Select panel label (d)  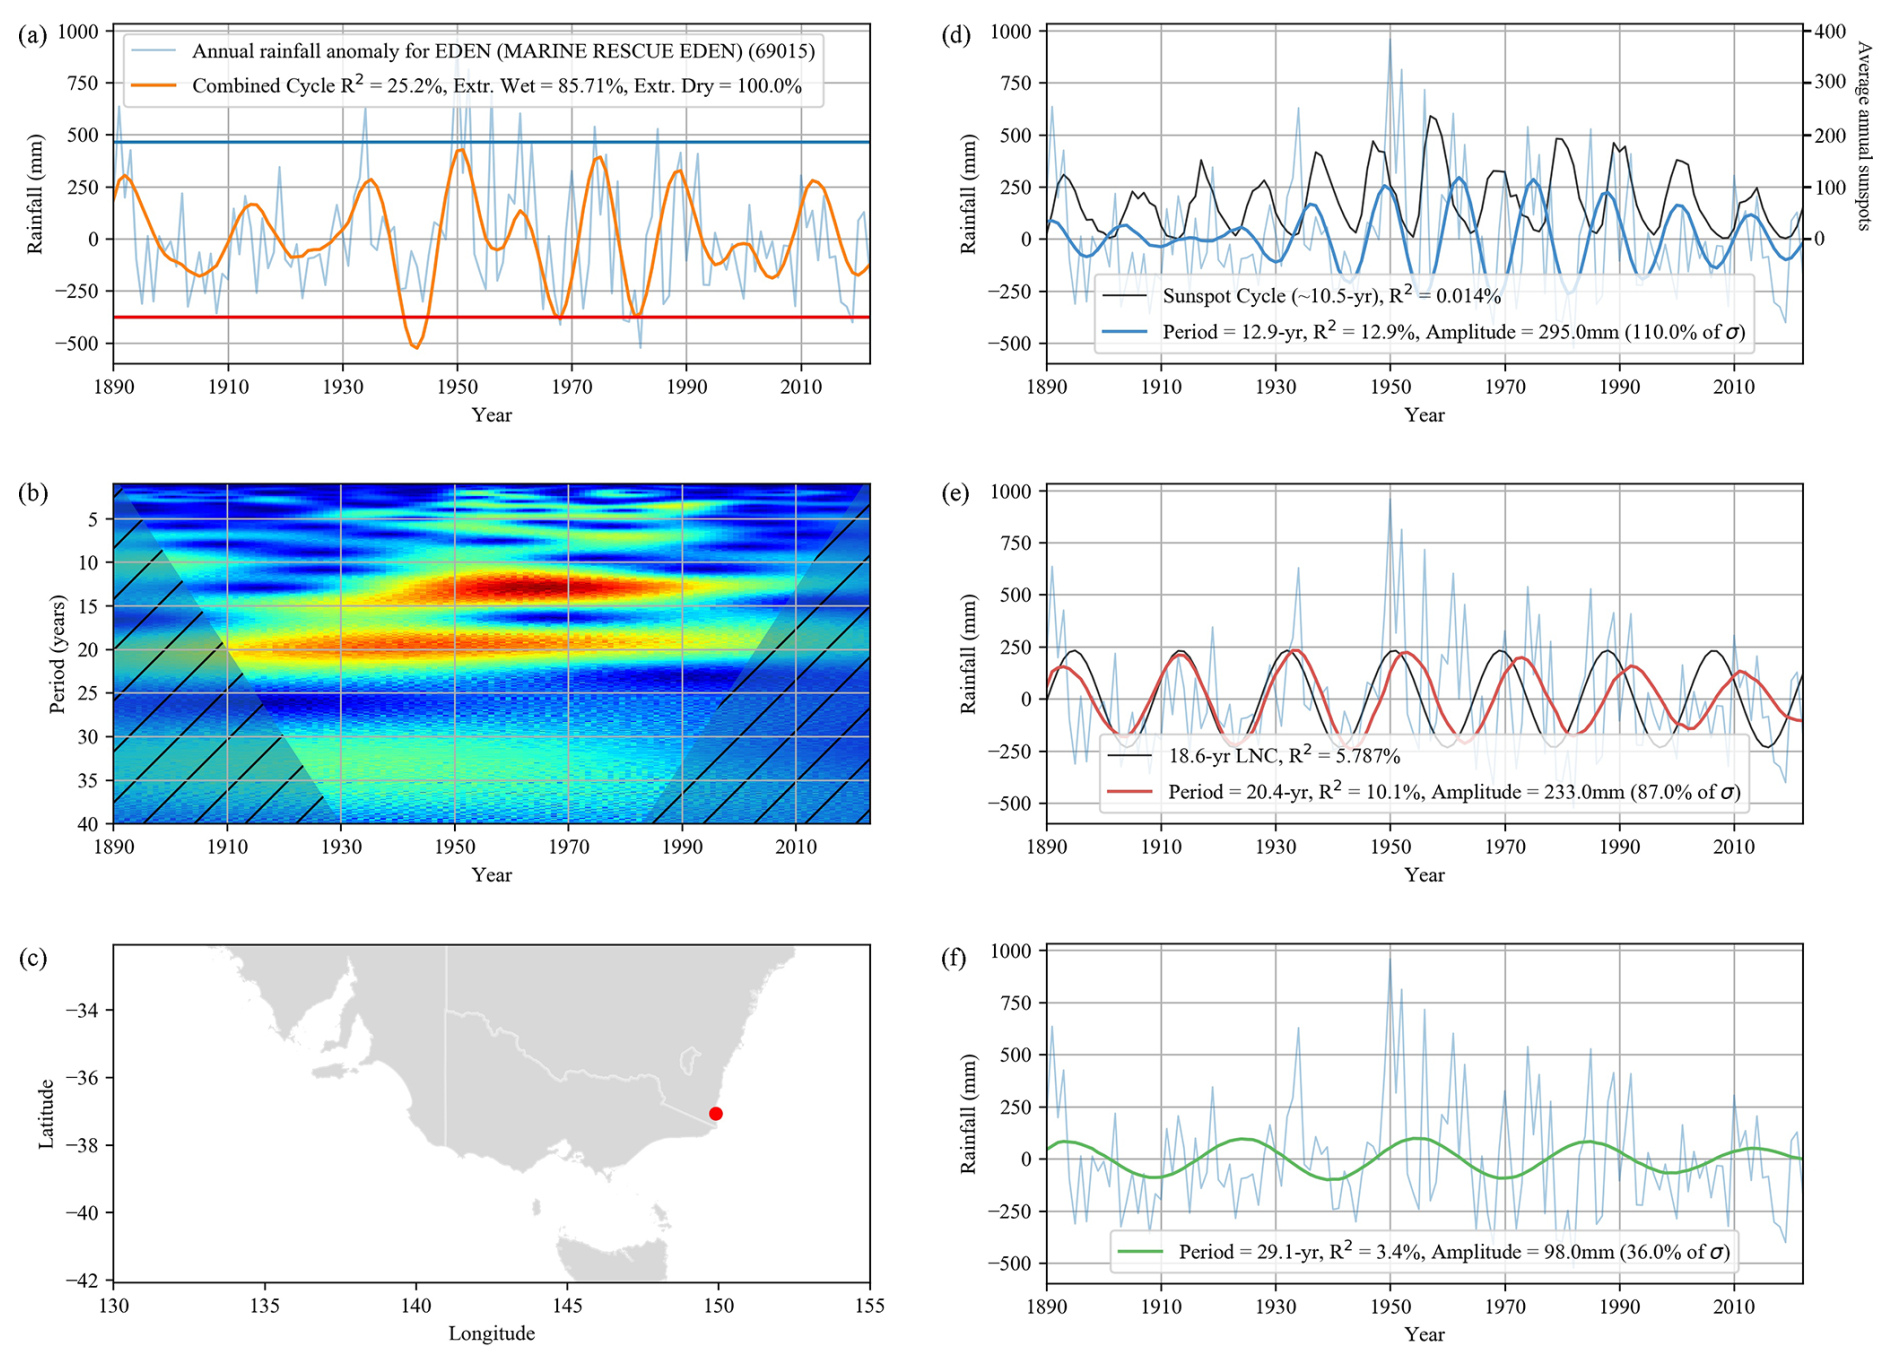click(957, 35)
